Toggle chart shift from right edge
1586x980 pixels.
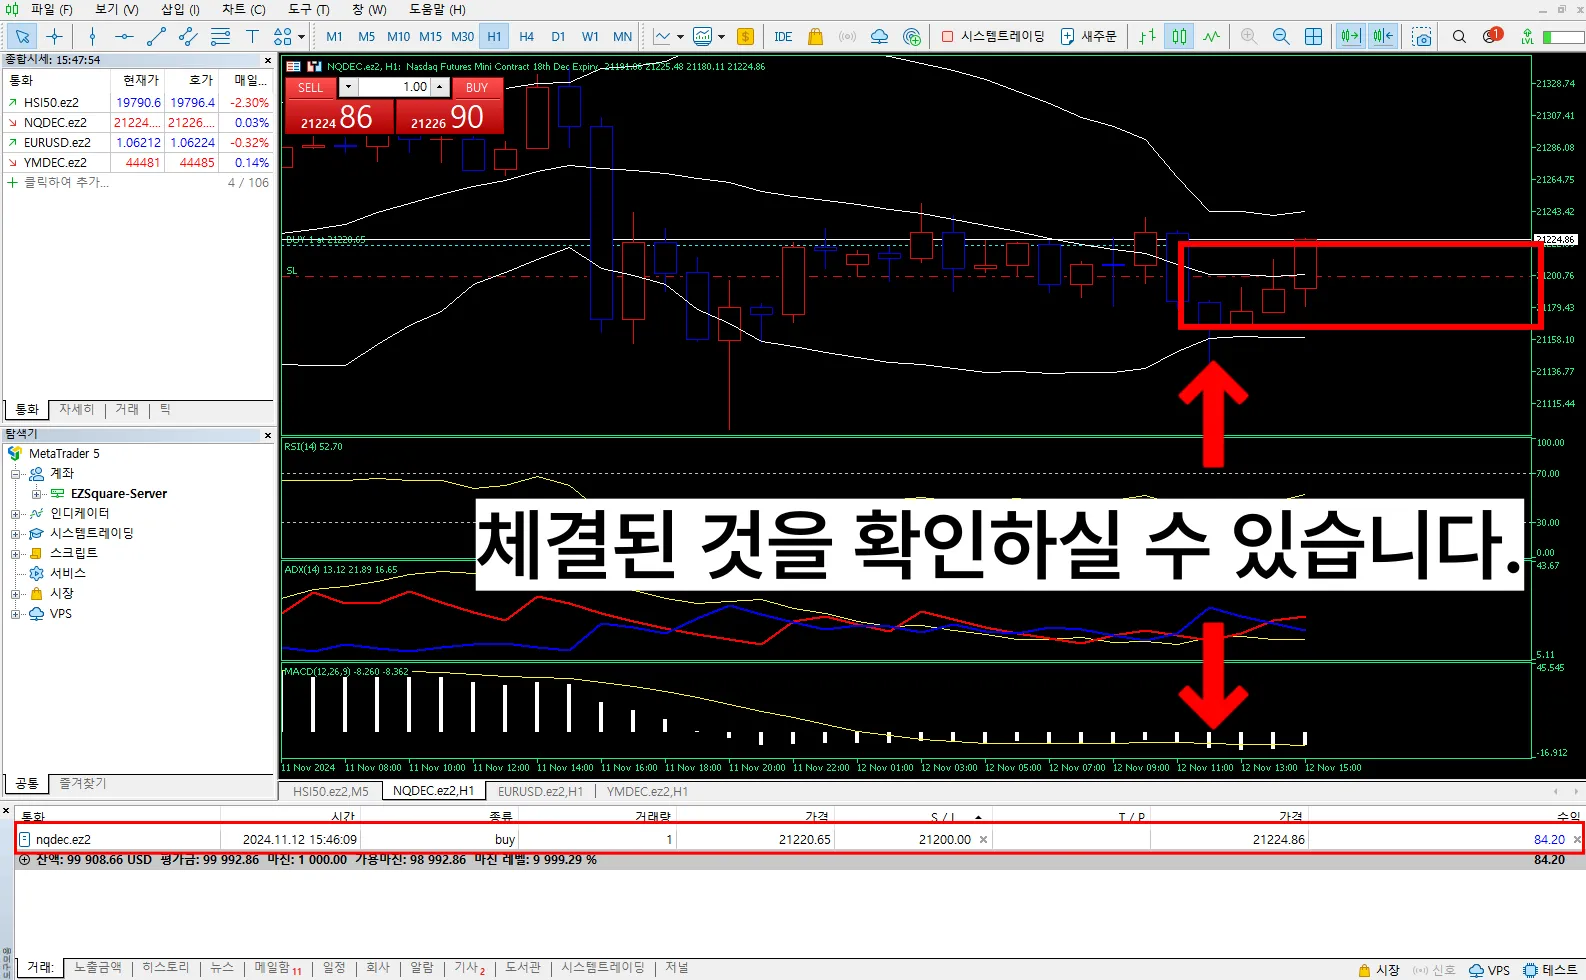(1383, 36)
